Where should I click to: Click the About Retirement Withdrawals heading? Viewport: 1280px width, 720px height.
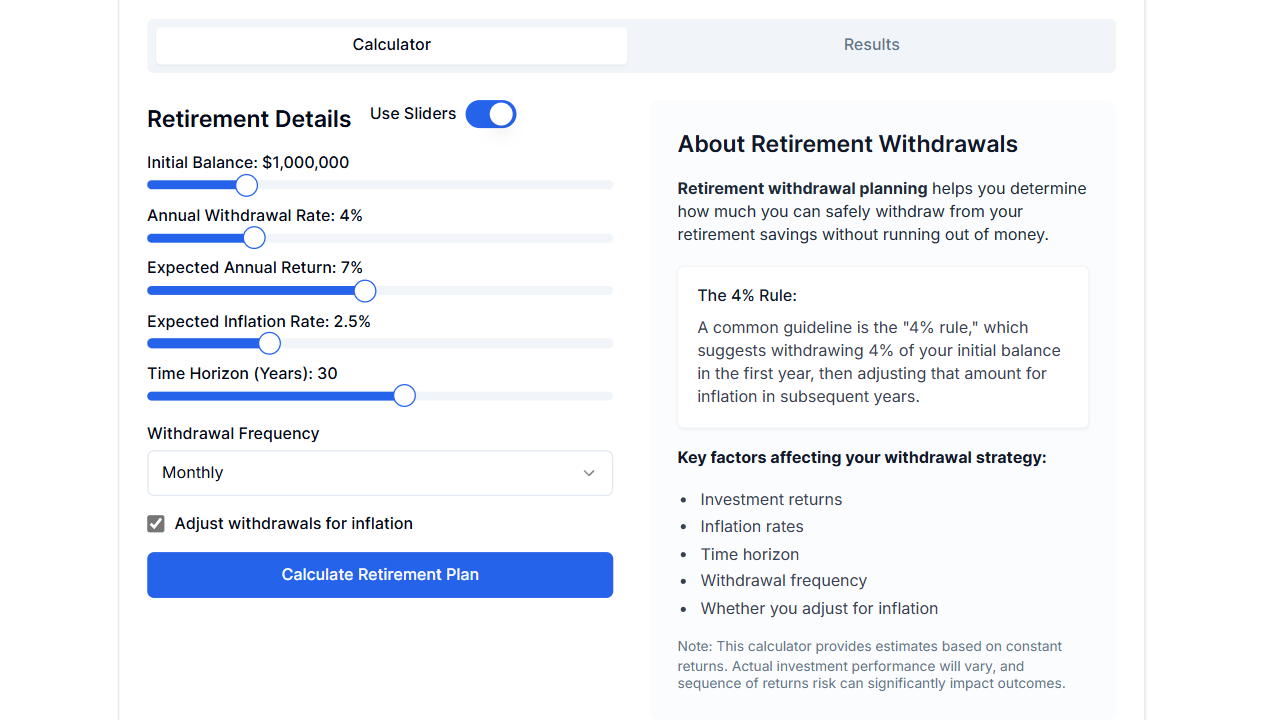[x=847, y=144]
